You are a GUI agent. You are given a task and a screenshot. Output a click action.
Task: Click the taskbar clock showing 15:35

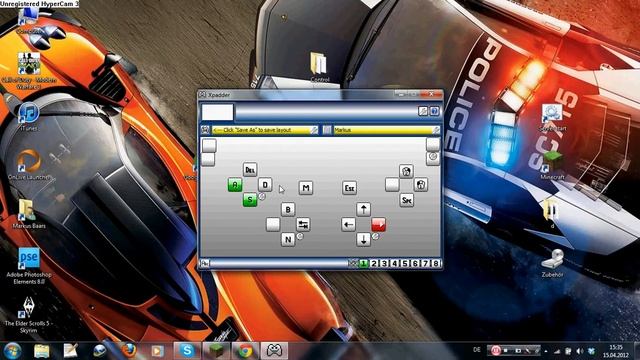(616, 351)
